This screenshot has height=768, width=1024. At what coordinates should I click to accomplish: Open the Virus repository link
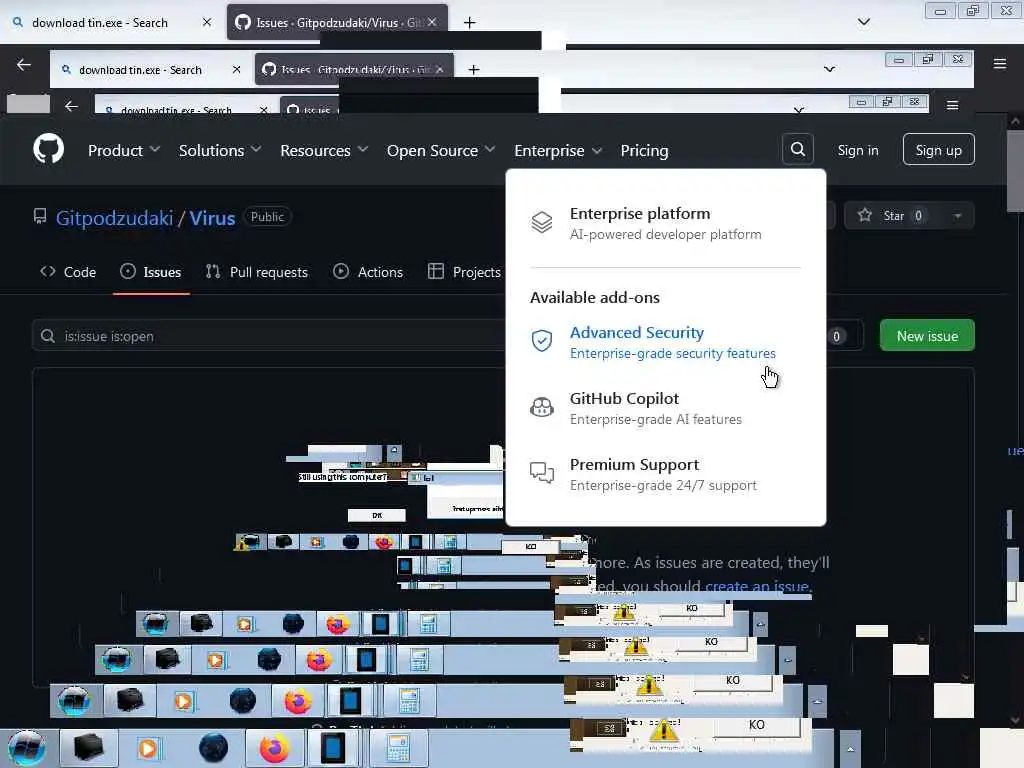(x=212, y=217)
